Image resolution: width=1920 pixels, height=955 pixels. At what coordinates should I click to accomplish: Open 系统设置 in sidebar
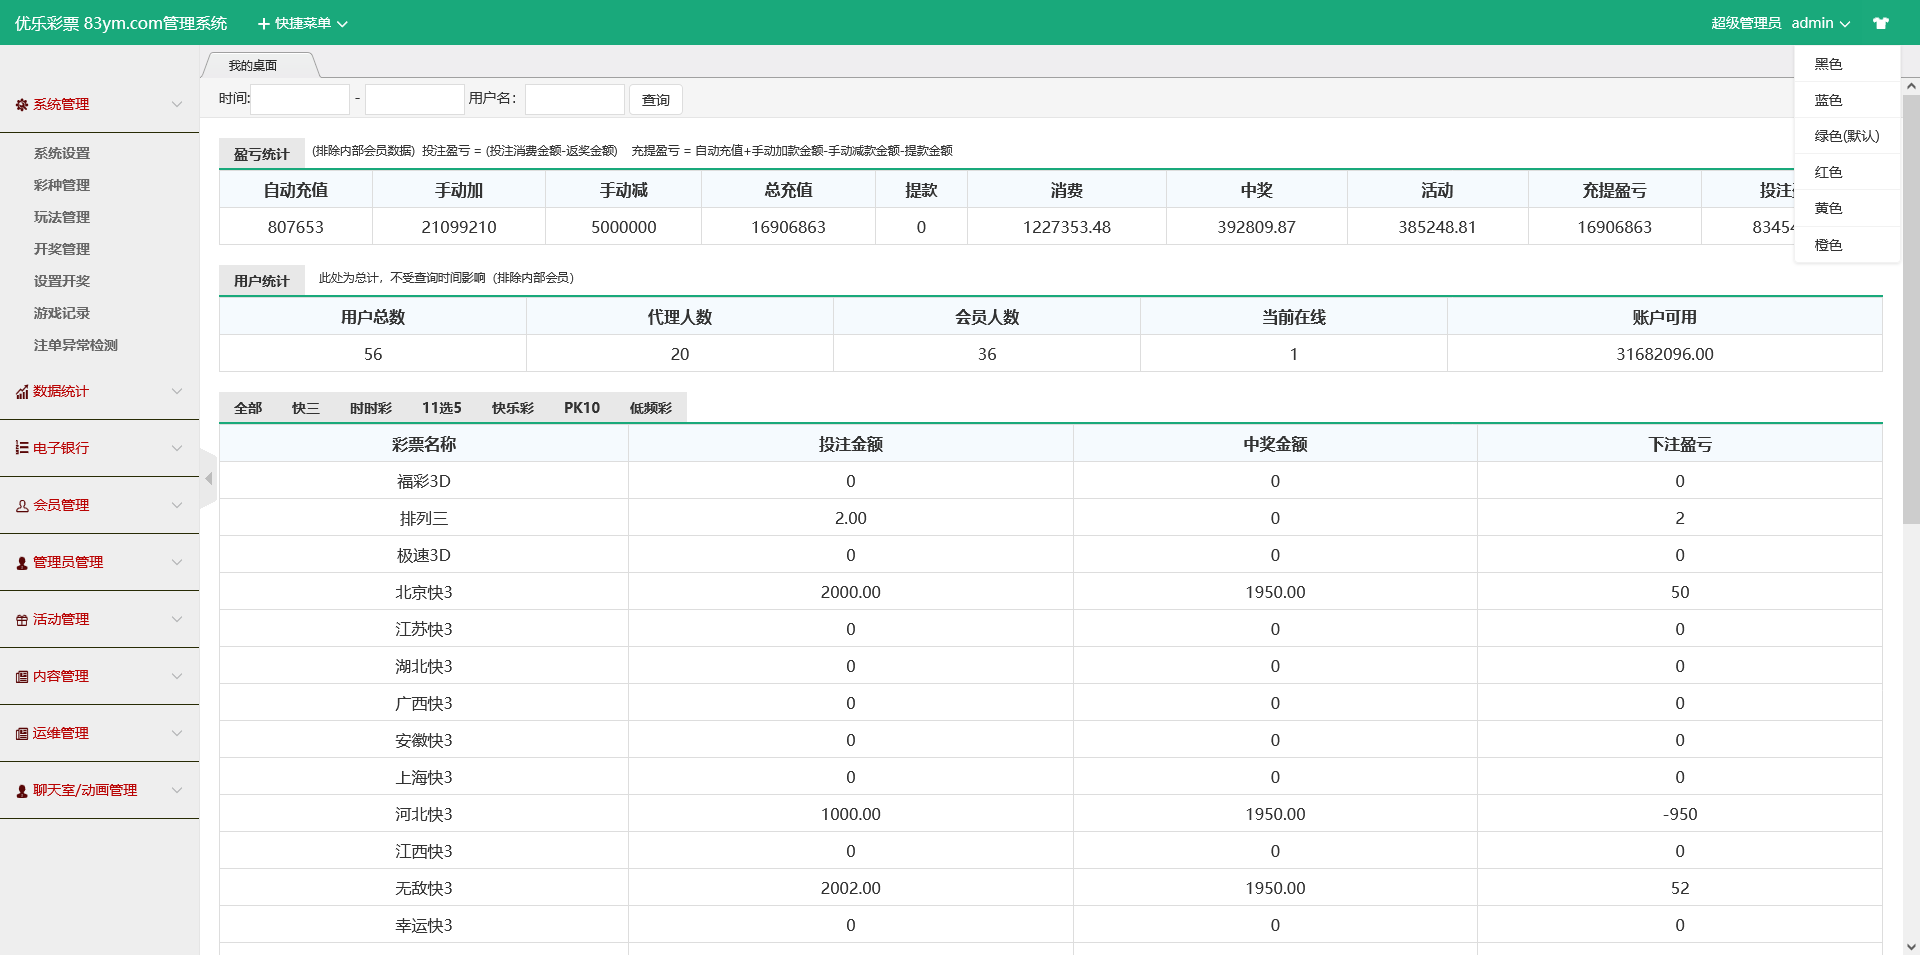click(62, 153)
